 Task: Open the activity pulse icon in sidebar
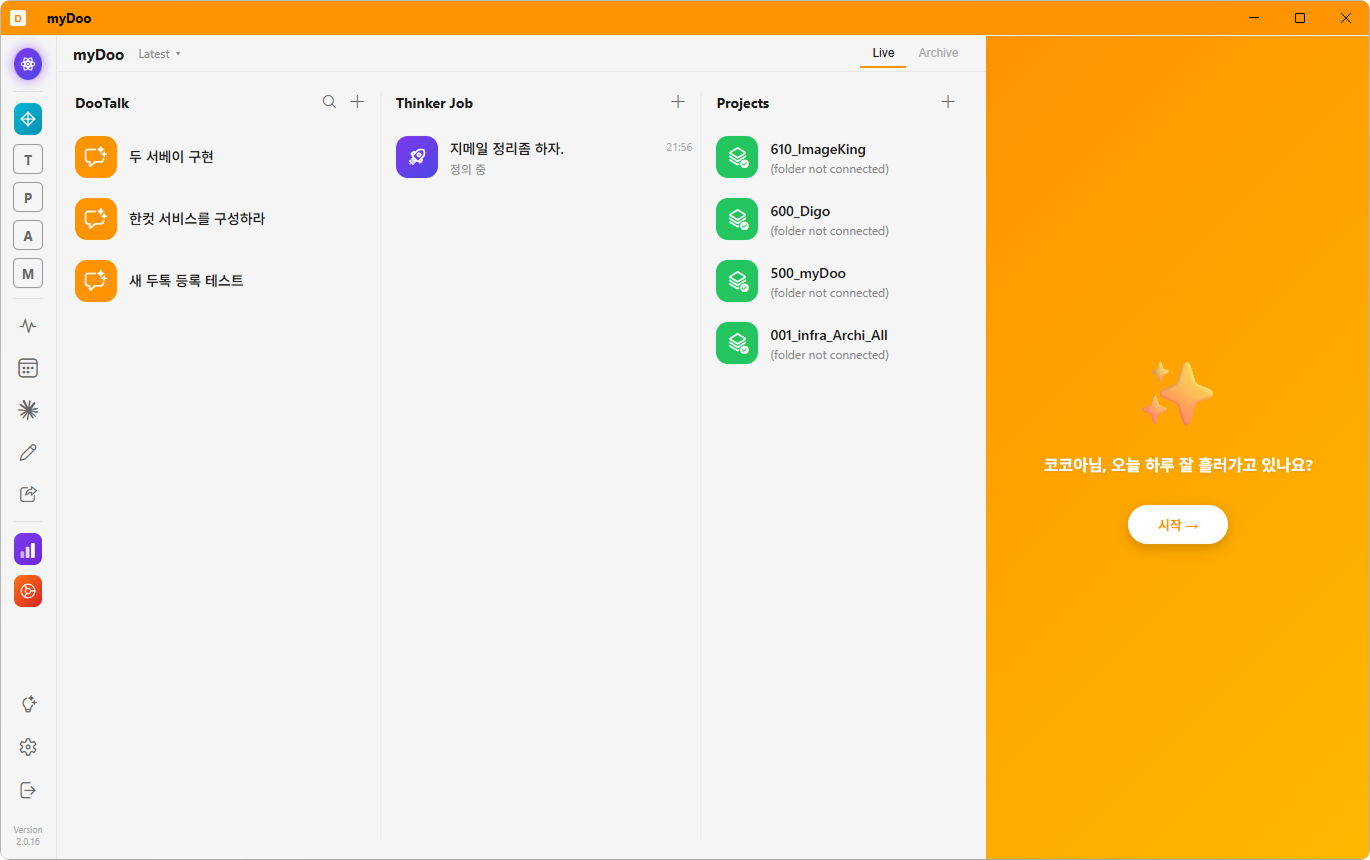point(28,326)
